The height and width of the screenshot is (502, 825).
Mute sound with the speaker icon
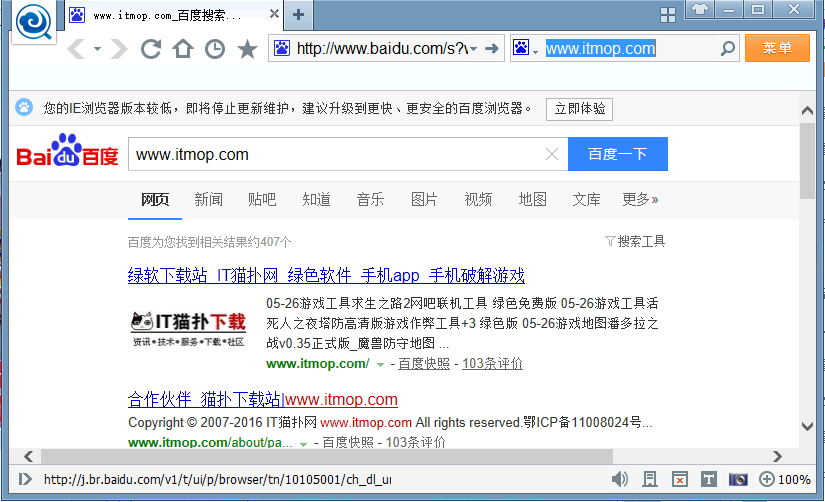click(x=620, y=479)
